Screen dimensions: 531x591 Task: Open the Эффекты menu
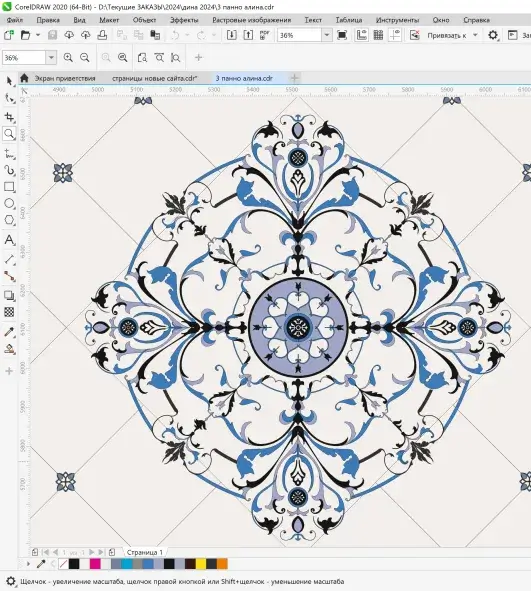[184, 20]
